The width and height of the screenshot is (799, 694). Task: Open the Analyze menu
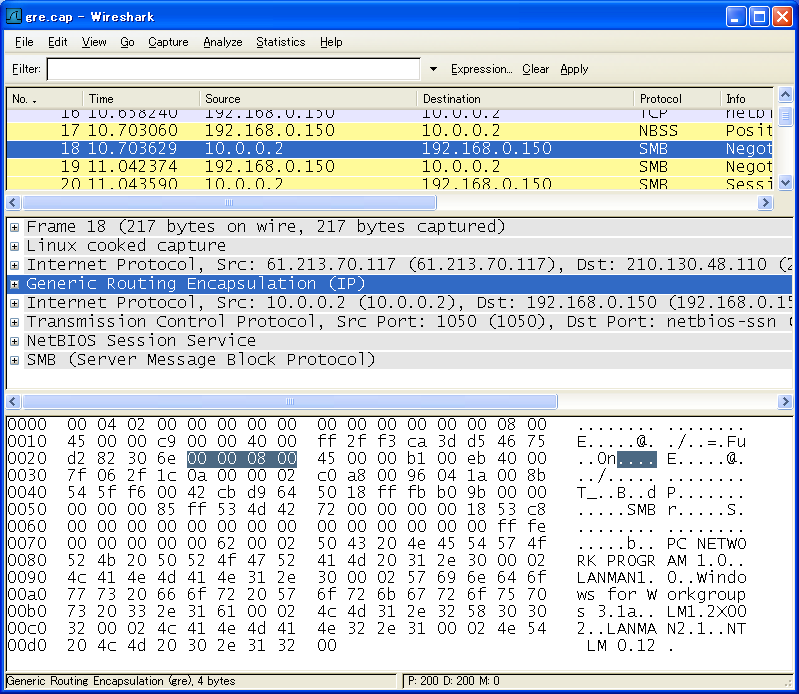[x=223, y=42]
